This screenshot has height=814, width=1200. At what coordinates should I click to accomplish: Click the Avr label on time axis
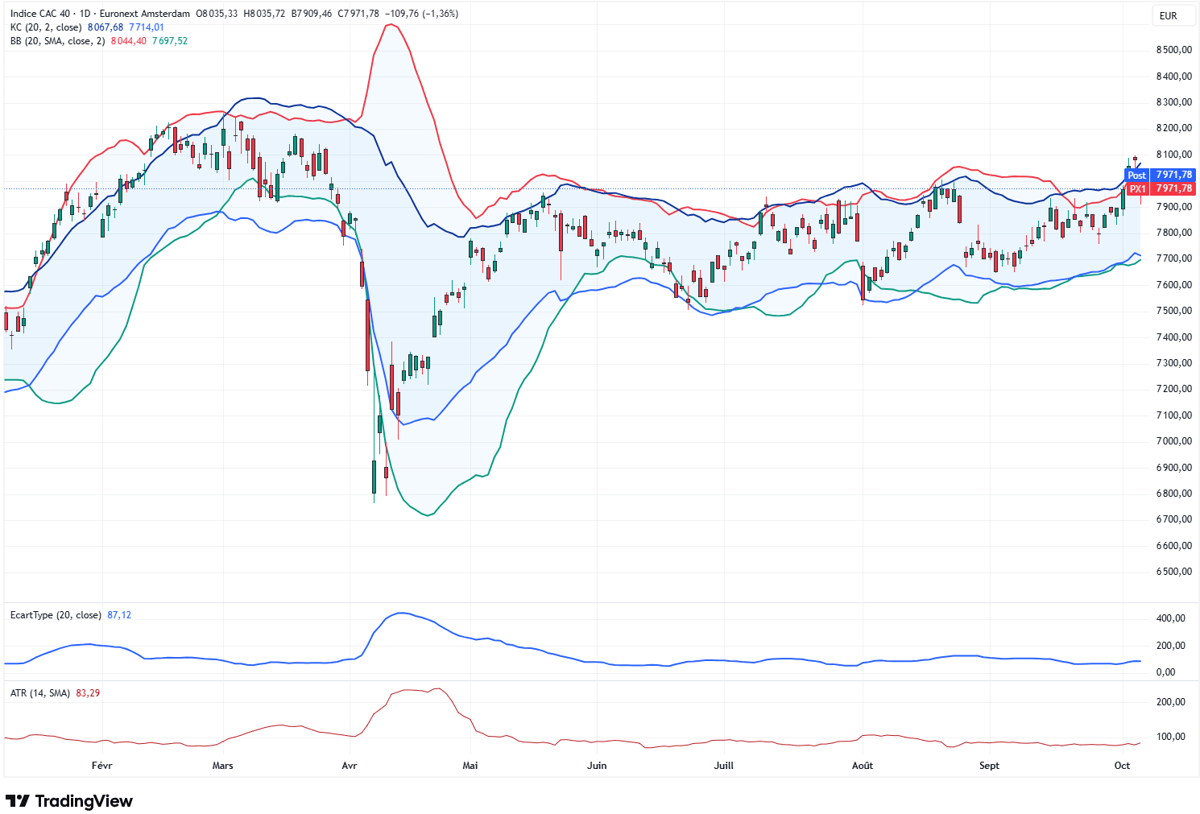point(349,765)
